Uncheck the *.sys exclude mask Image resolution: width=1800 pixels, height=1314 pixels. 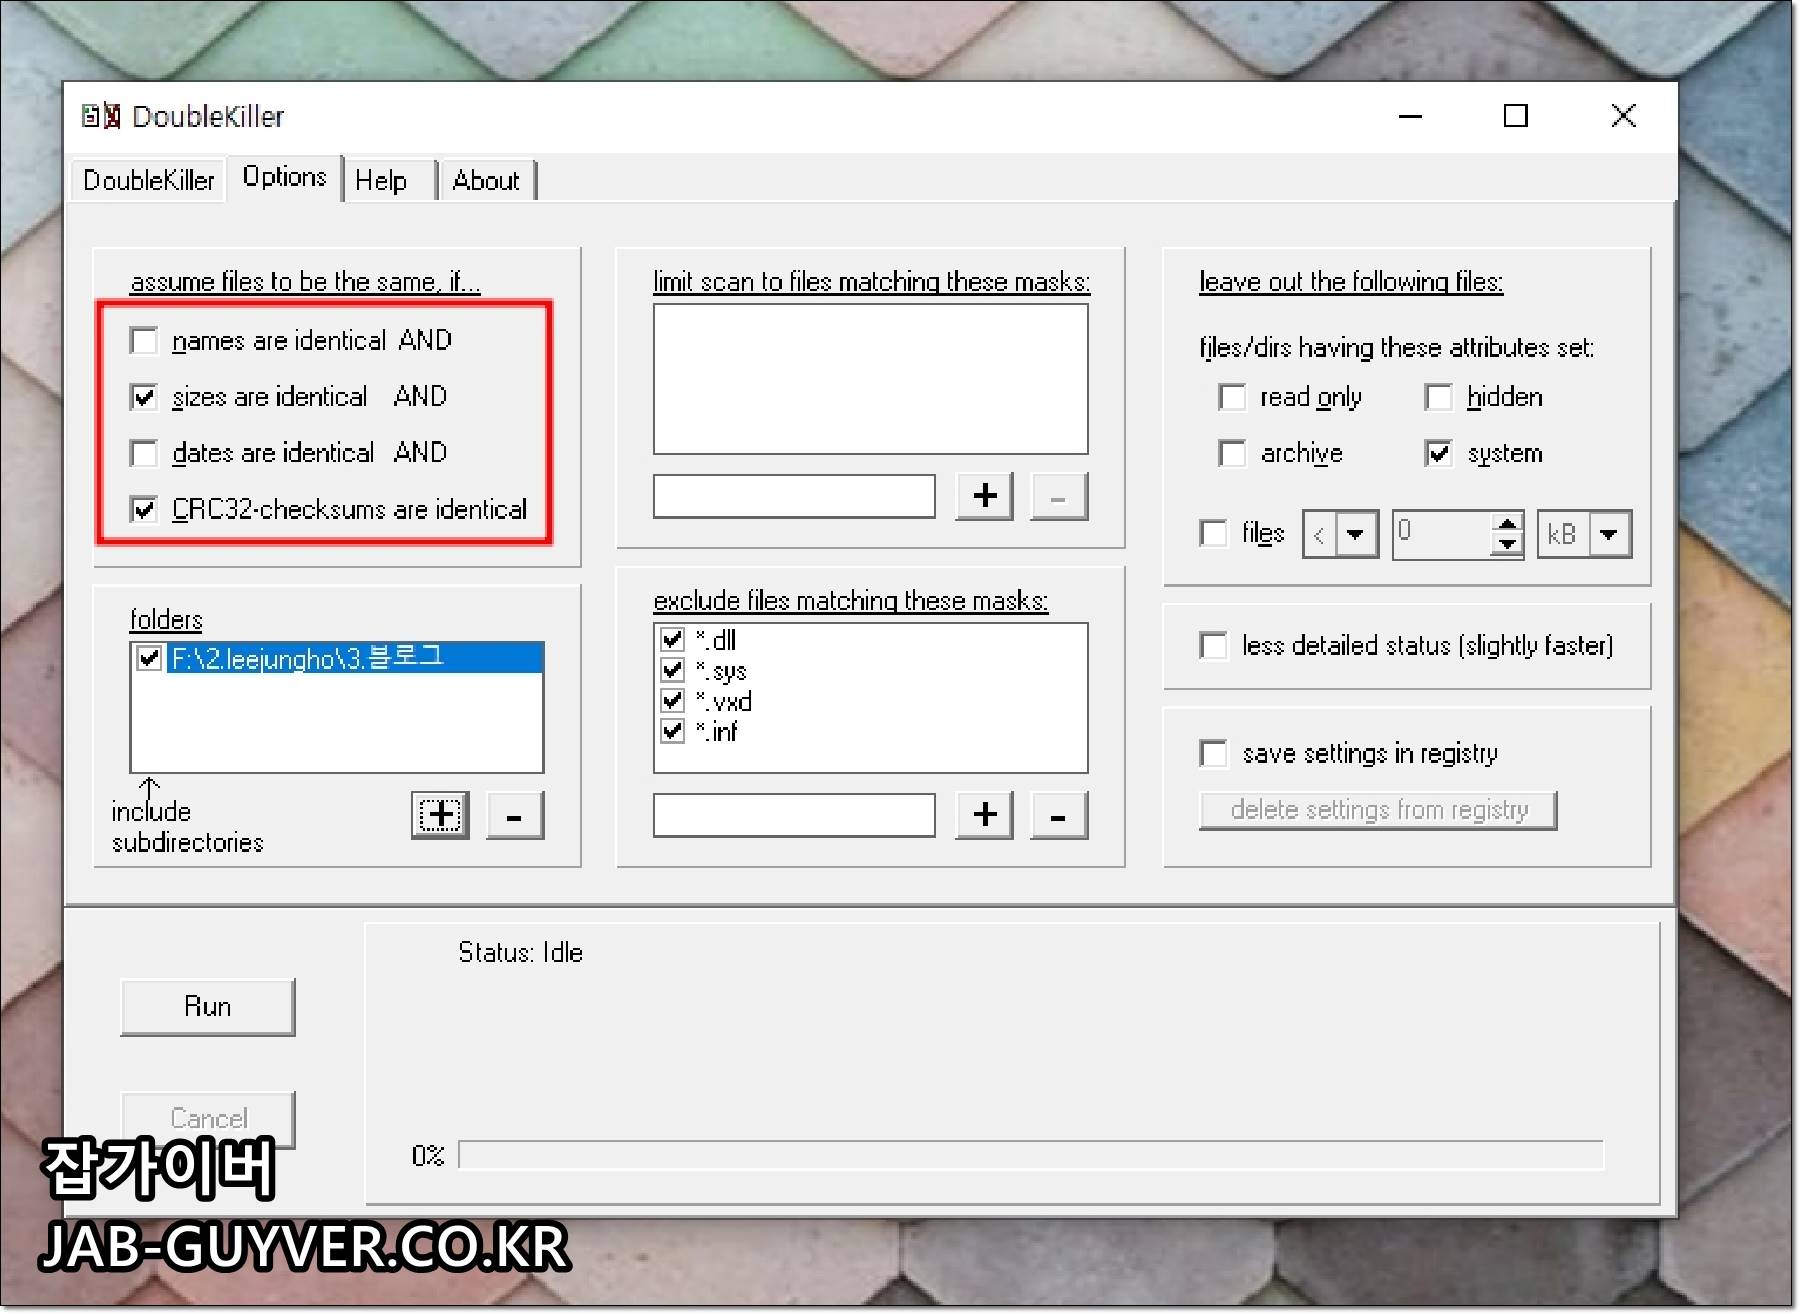point(673,670)
